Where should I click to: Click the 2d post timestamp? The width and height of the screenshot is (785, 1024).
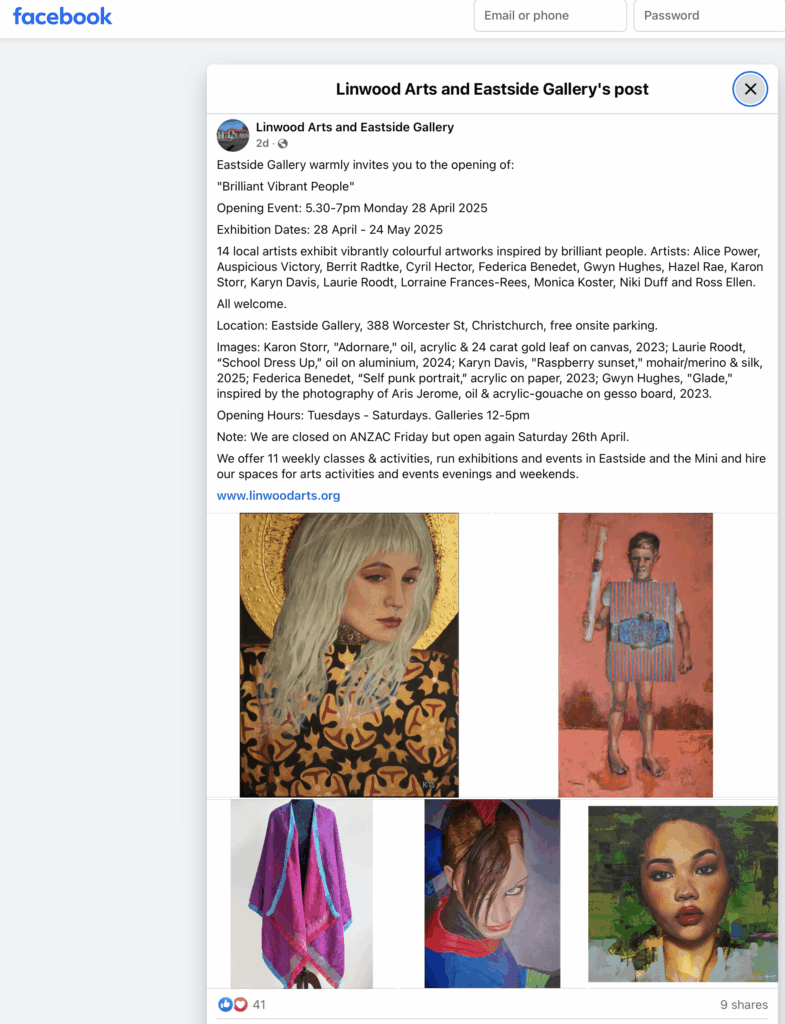pos(262,144)
